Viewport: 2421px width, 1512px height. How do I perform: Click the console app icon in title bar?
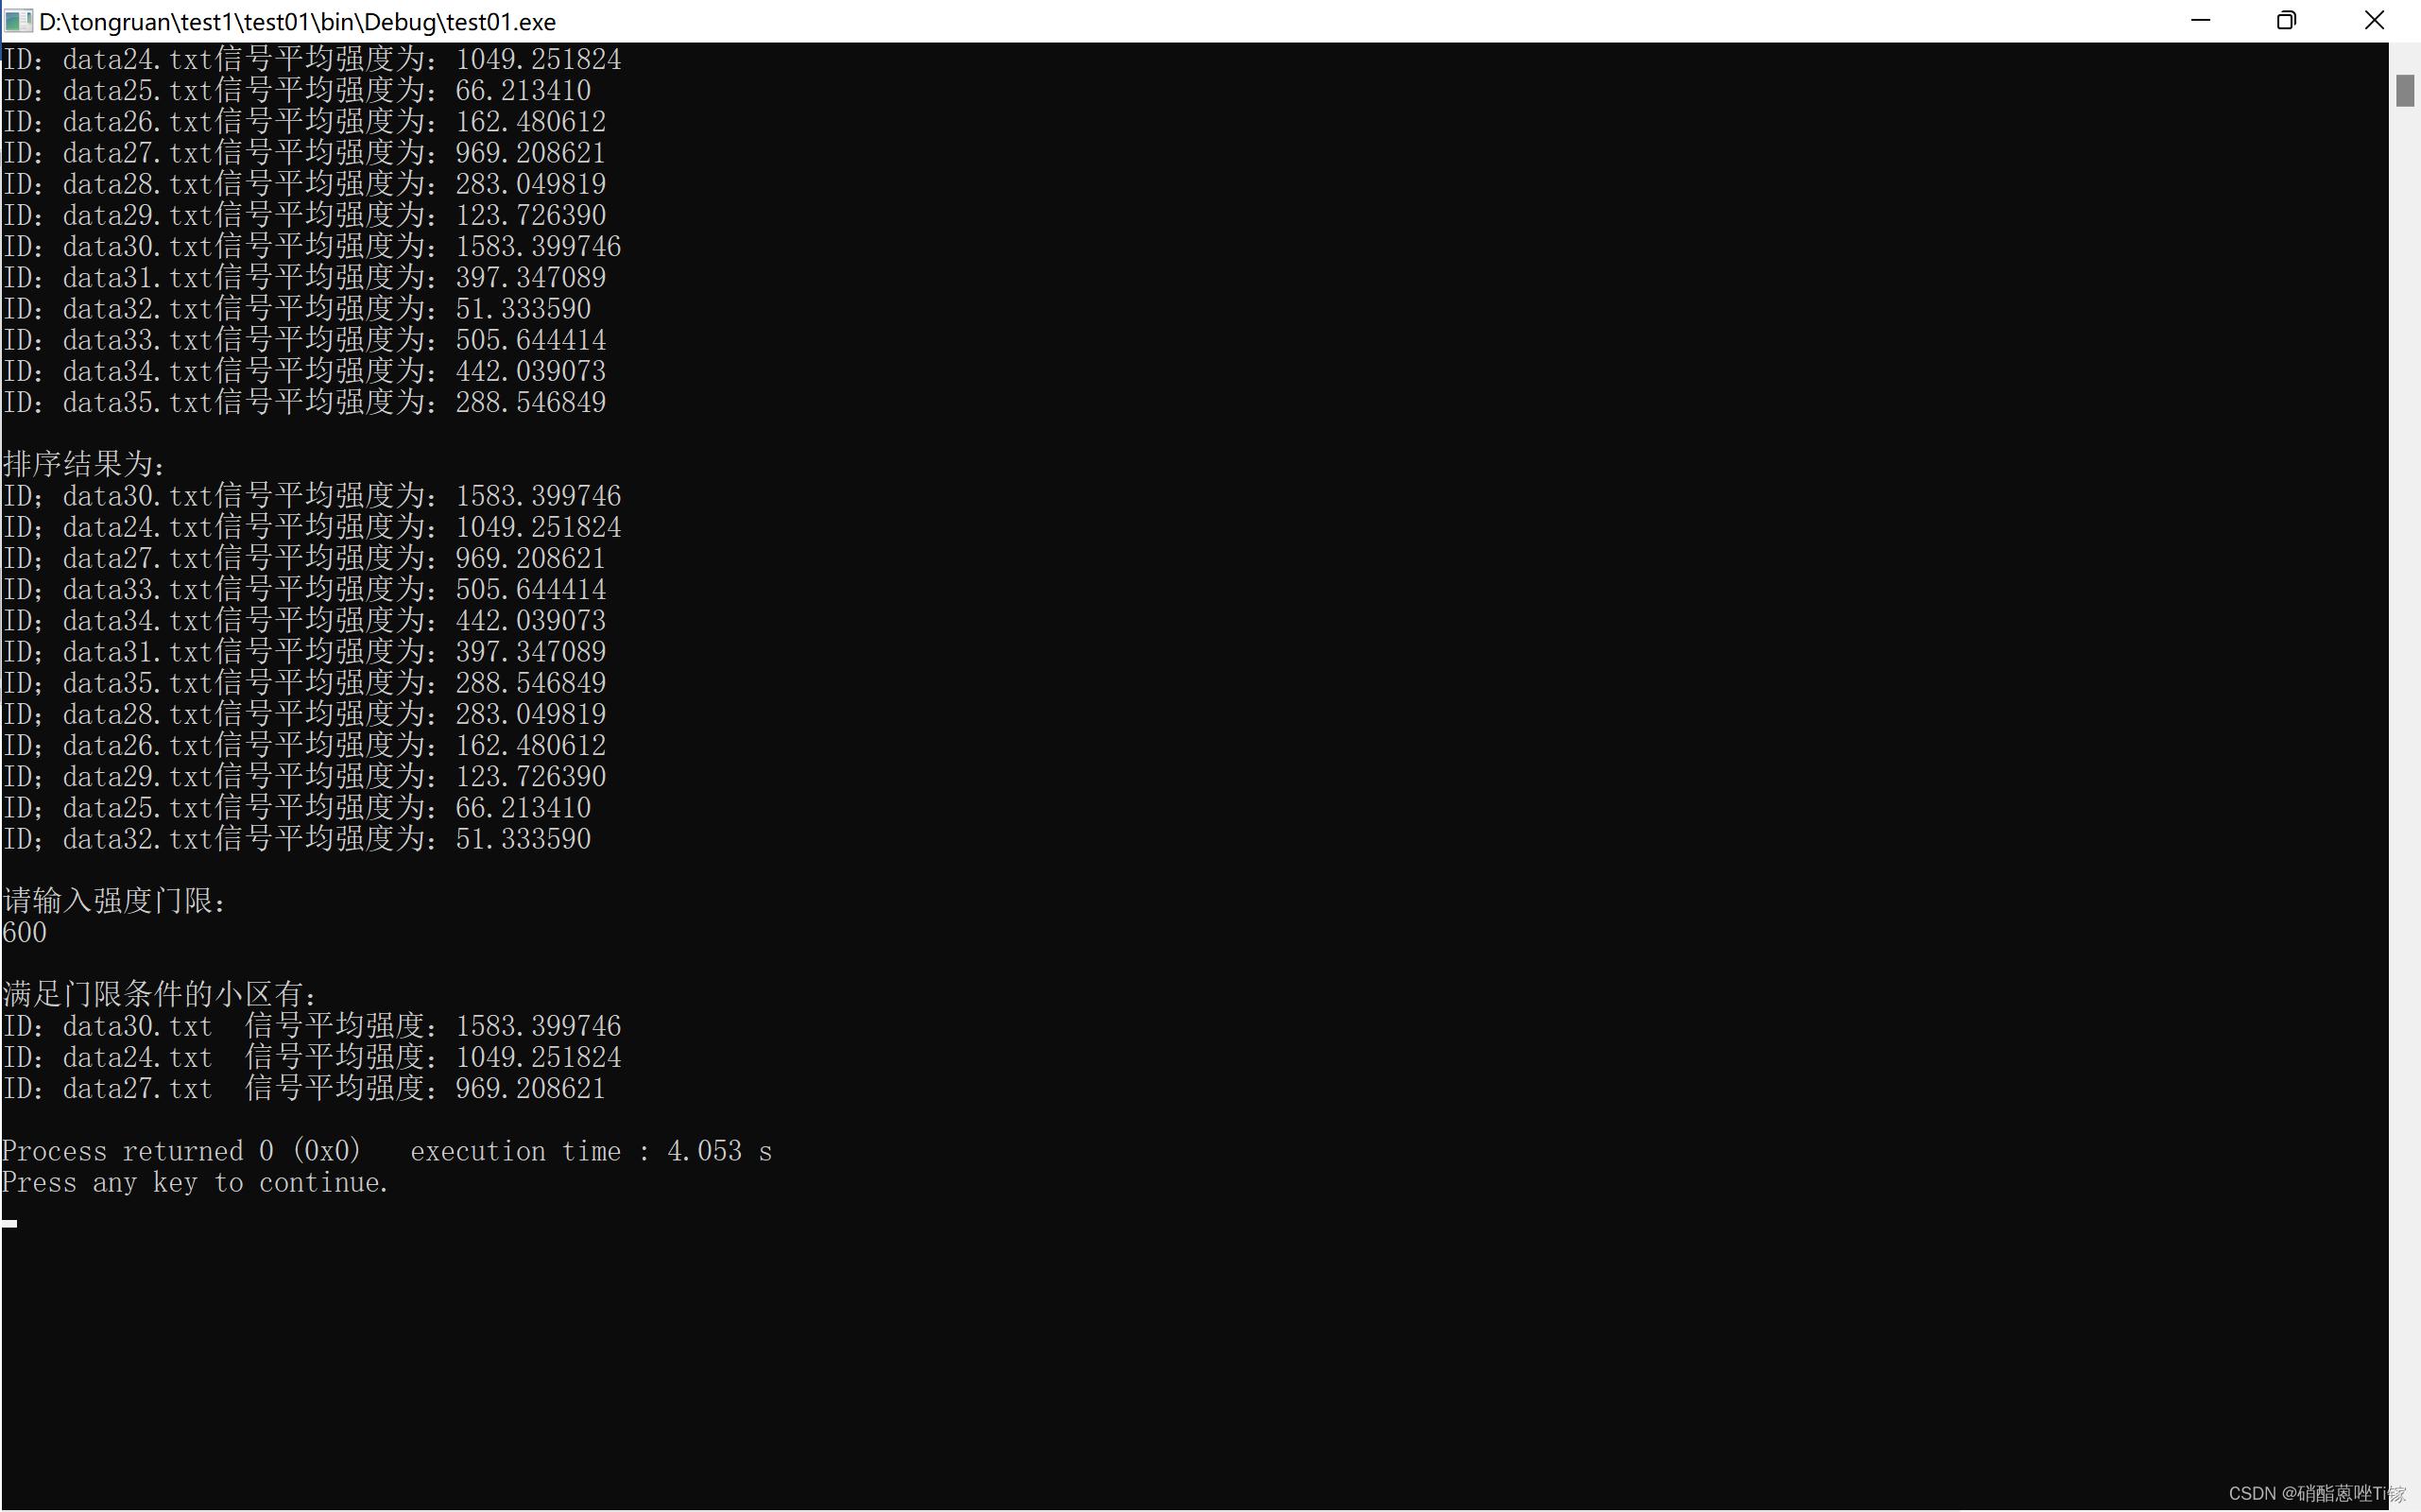[18, 21]
